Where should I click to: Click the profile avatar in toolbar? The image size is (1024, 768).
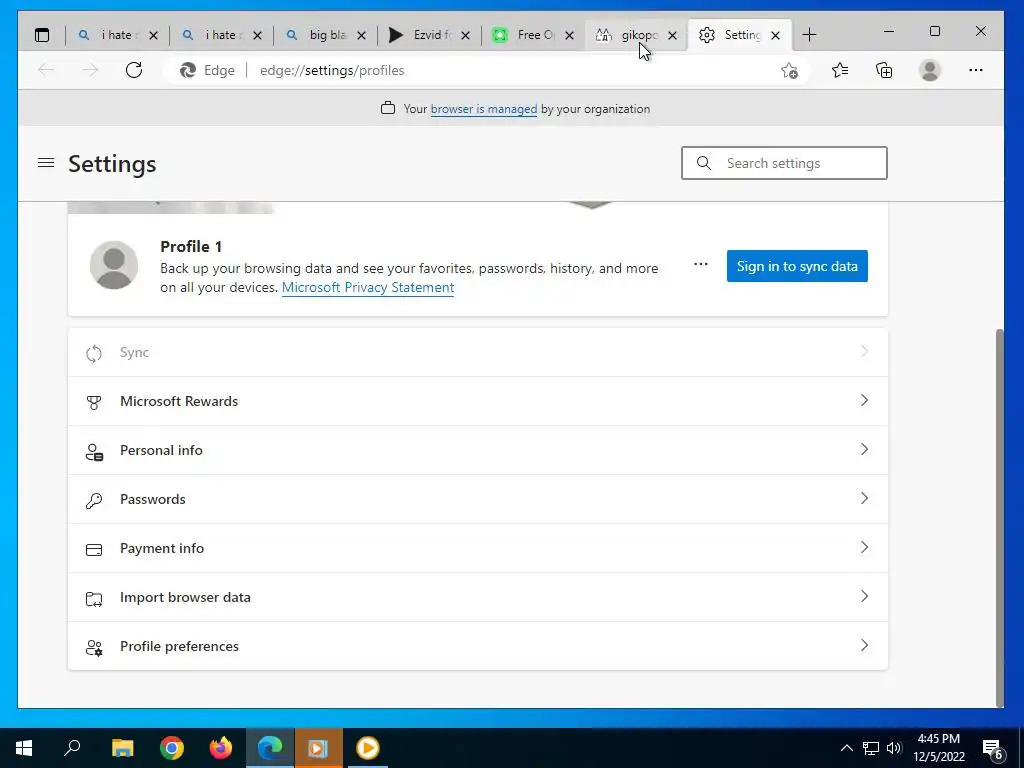929,70
